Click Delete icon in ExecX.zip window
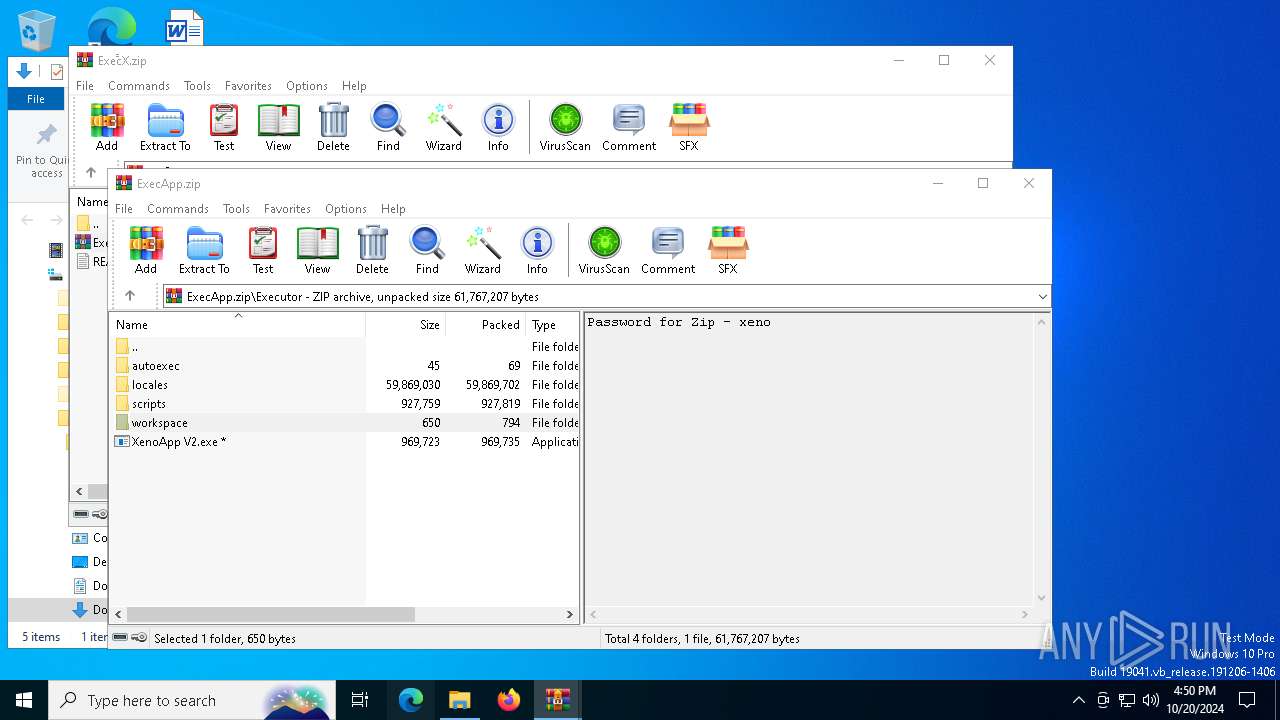The image size is (1280, 720). pos(333,127)
